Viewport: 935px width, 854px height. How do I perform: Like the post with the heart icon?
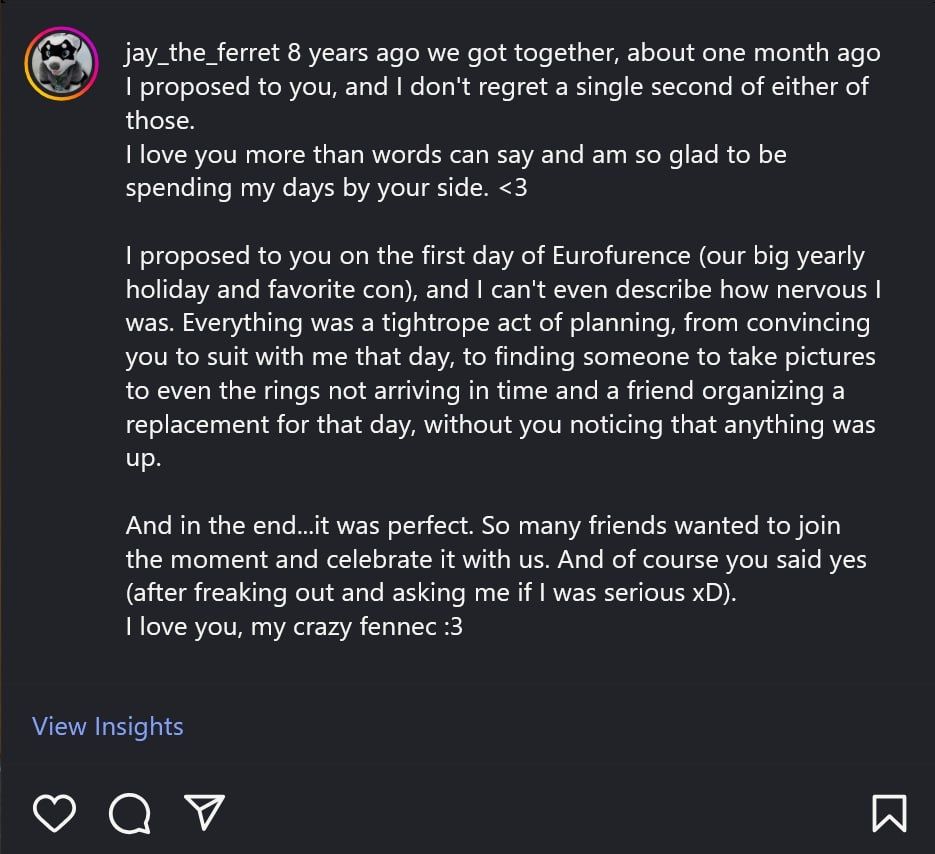coord(54,813)
